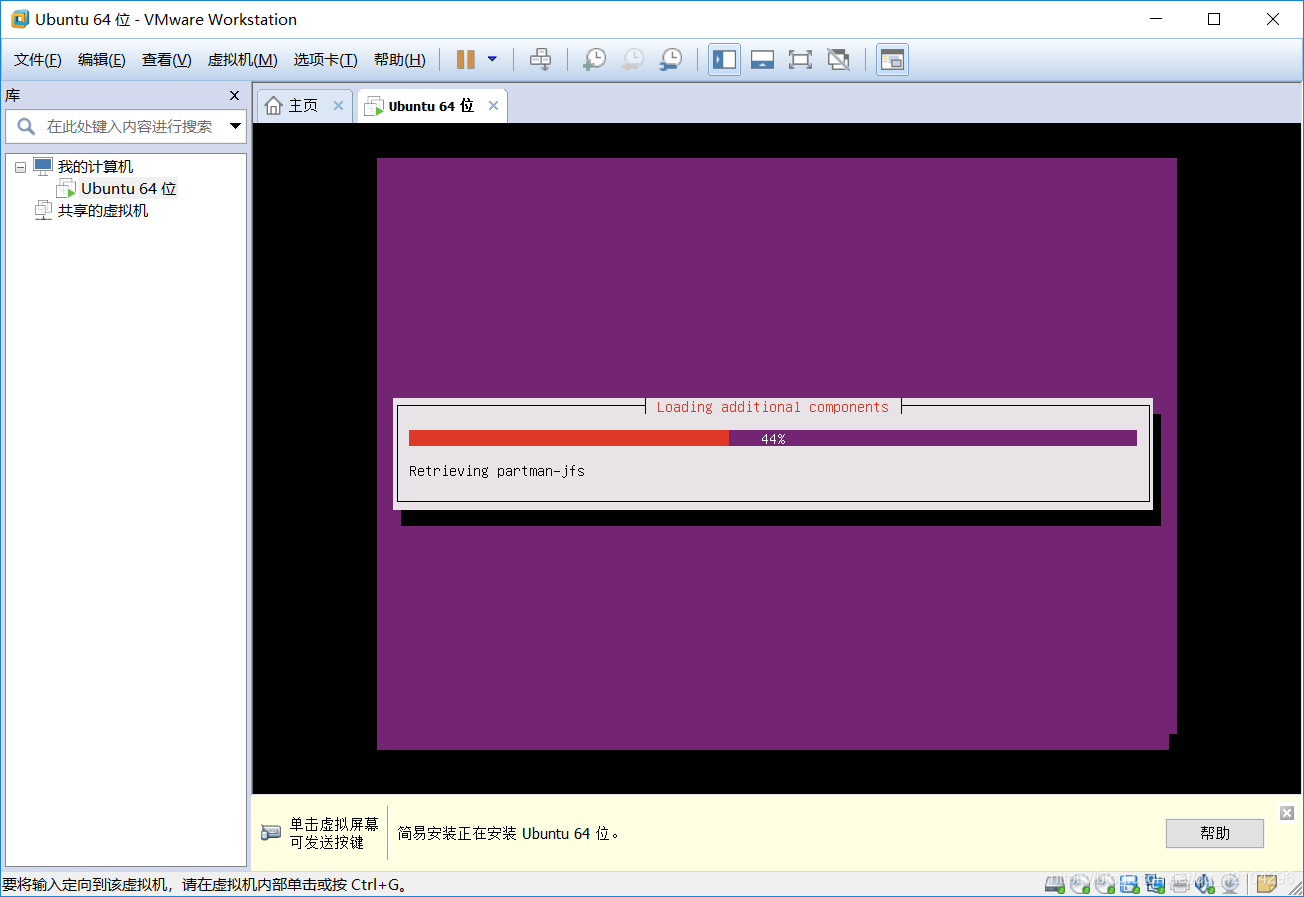Close the Ubuntu 64 位 tab
1304x897 pixels.
pos(493,106)
